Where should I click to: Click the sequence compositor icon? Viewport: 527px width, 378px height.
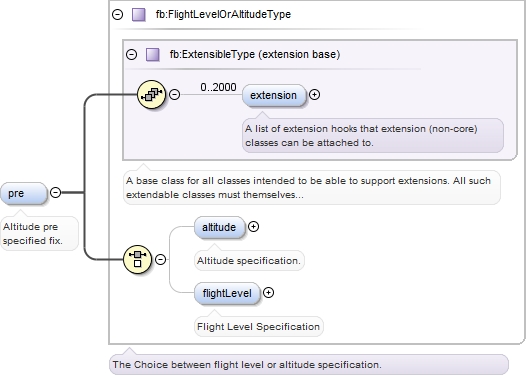pos(151,94)
